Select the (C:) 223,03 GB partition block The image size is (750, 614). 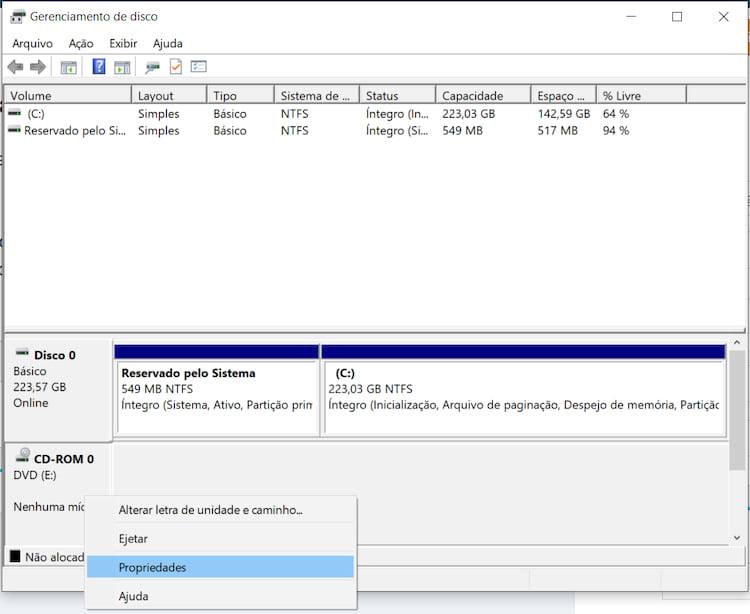click(524, 390)
